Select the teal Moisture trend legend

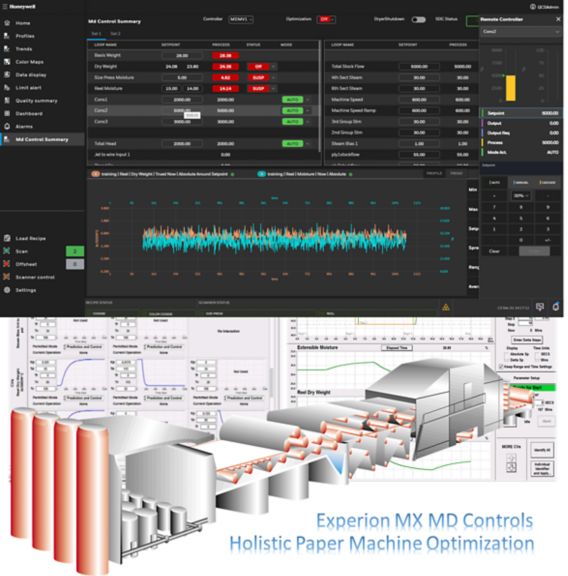point(305,174)
